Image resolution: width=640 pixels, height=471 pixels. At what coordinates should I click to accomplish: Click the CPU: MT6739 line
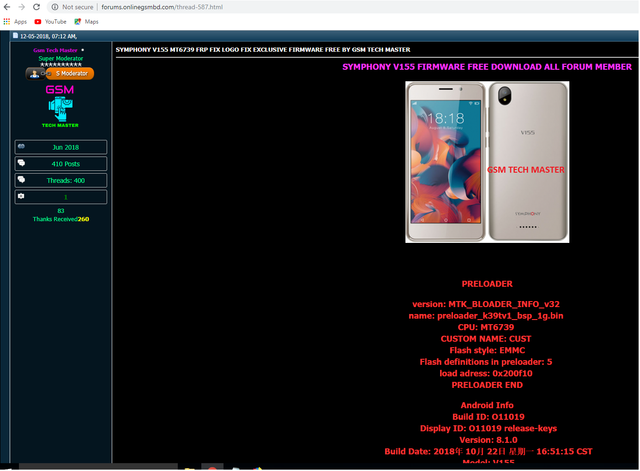coord(486,327)
